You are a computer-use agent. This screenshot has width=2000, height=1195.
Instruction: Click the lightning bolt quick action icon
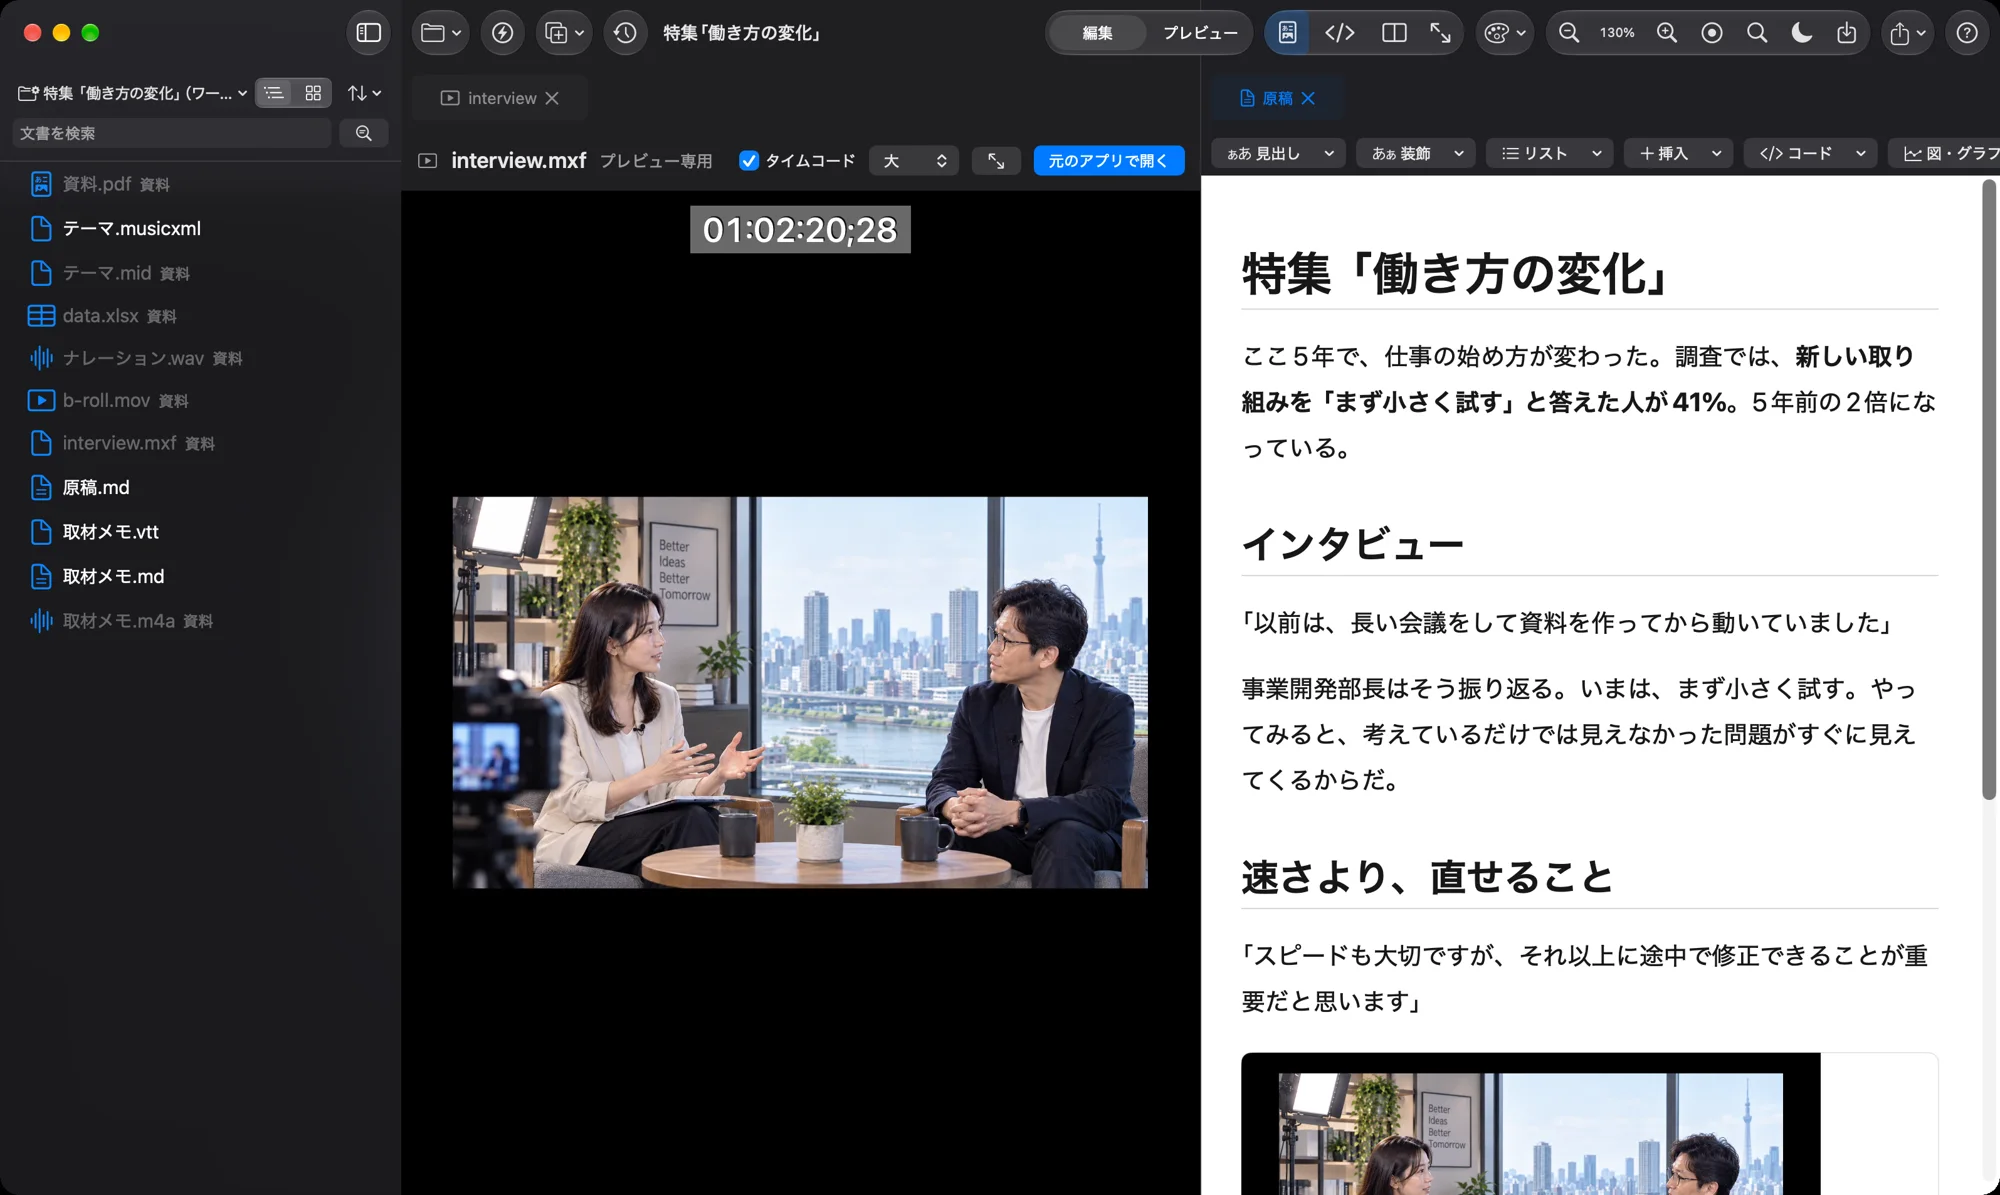tap(503, 33)
